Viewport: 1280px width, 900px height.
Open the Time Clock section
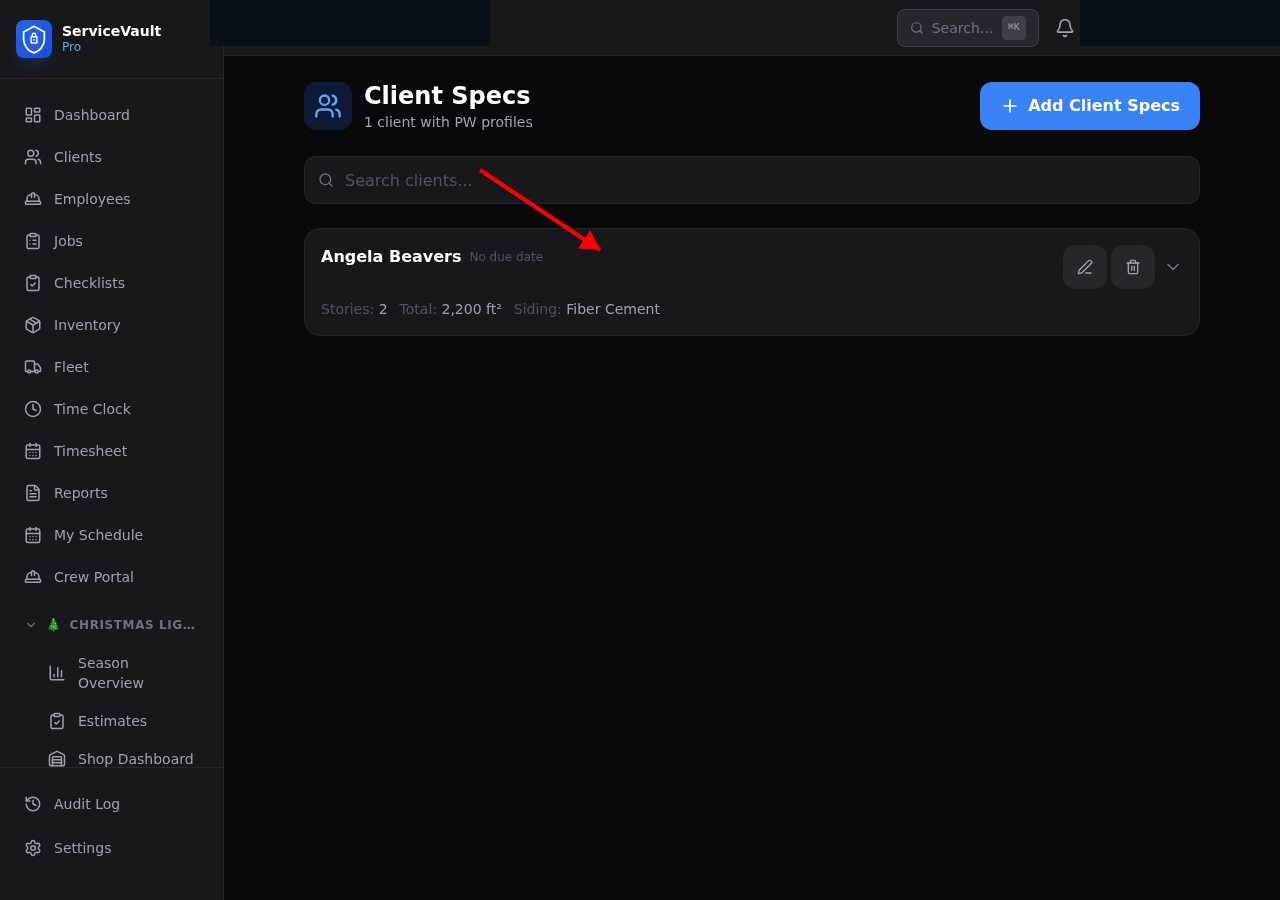pyautogui.click(x=91, y=408)
